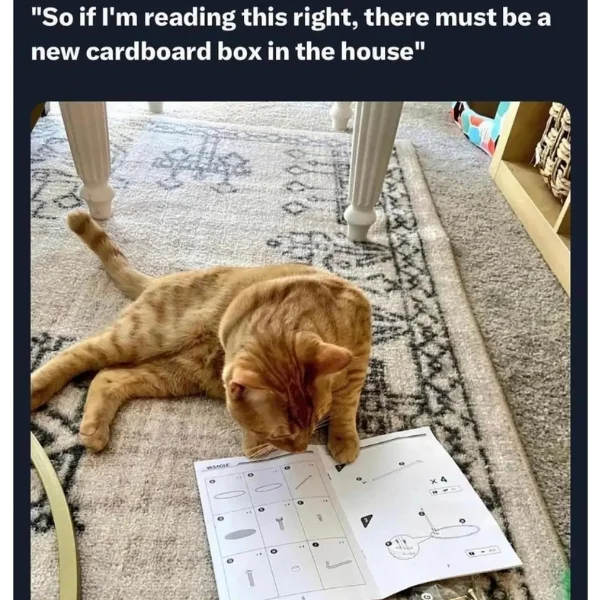Click the VASAGLE logo on manual
The height and width of the screenshot is (600, 600).
(x=218, y=466)
